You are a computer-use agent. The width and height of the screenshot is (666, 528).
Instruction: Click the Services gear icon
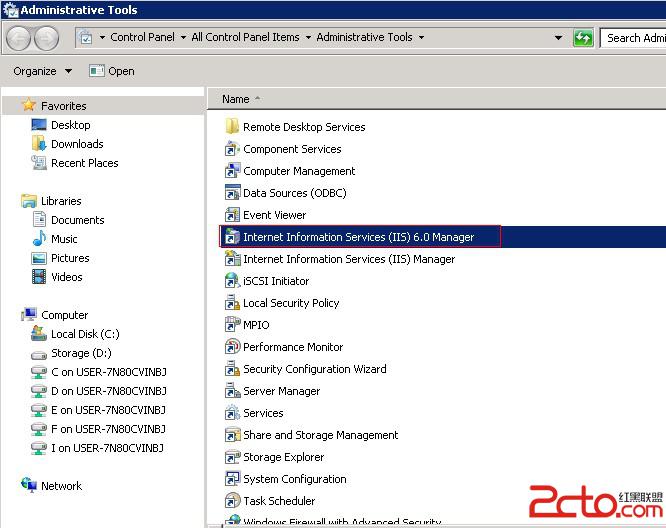(232, 413)
